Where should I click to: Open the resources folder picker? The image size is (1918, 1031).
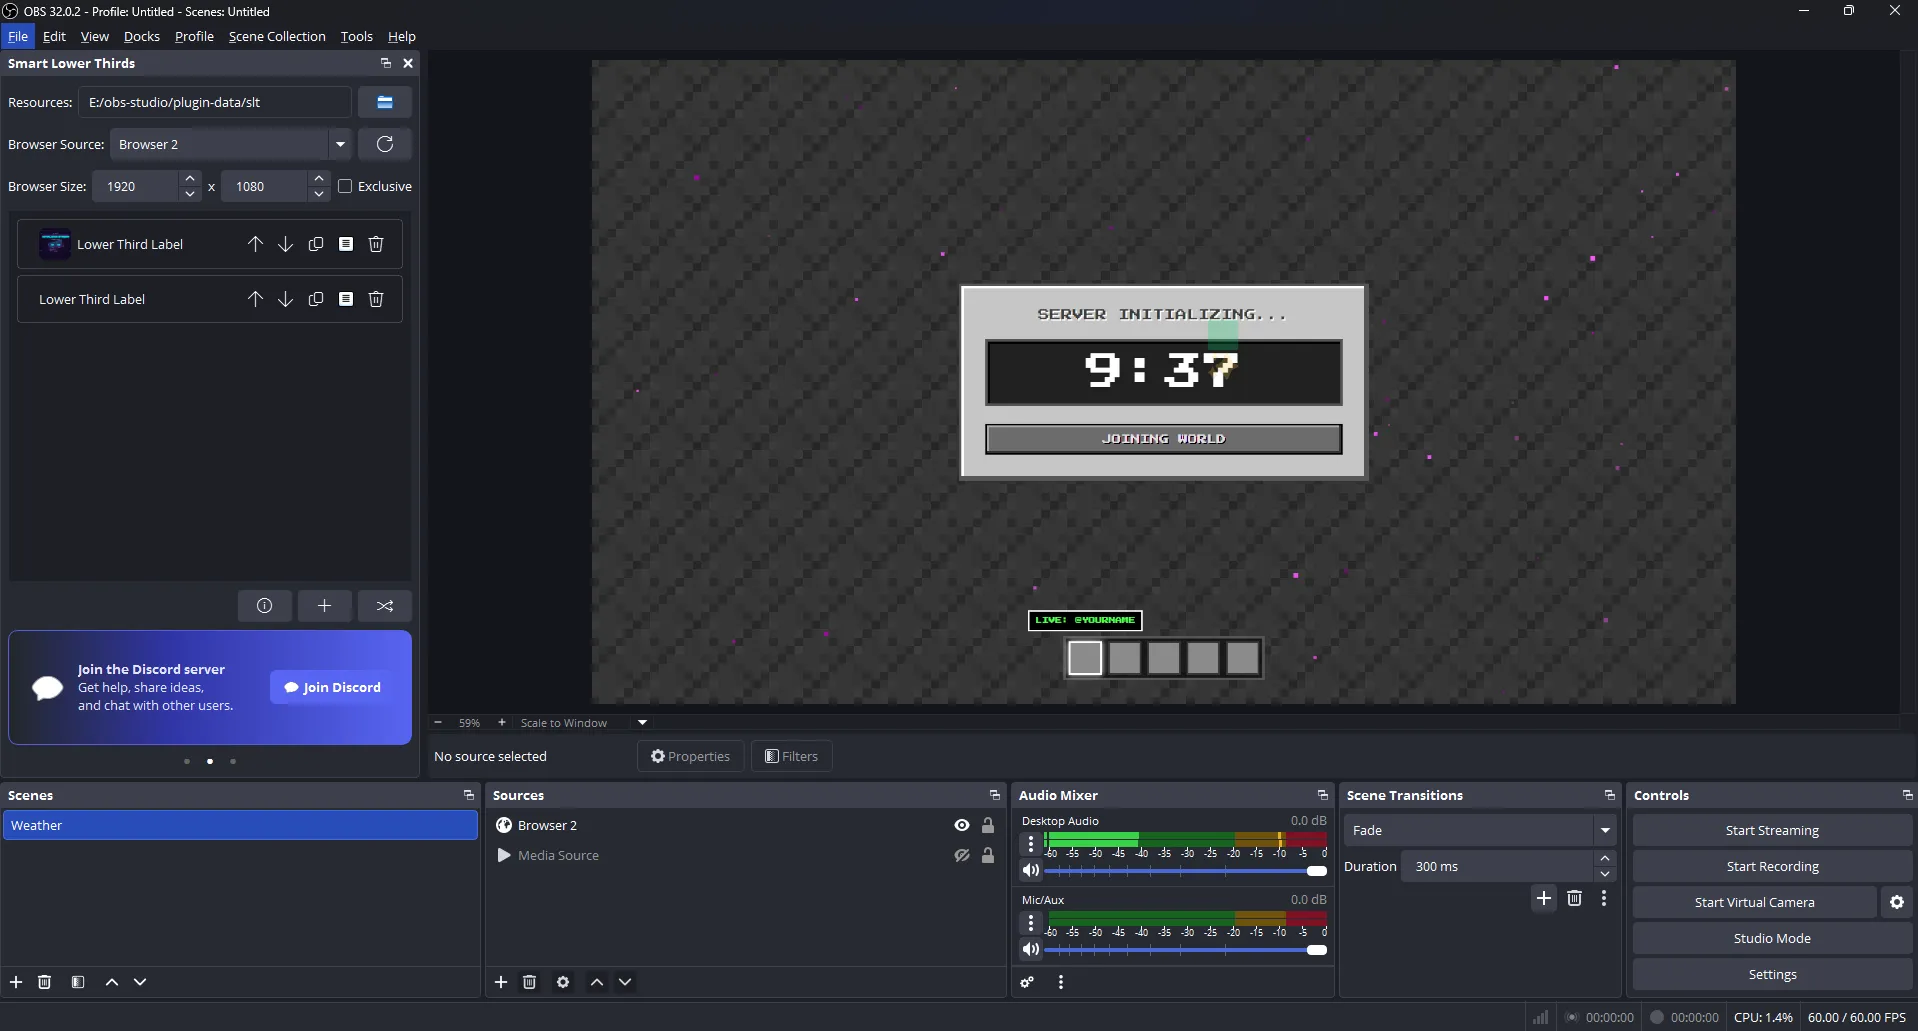coord(385,102)
